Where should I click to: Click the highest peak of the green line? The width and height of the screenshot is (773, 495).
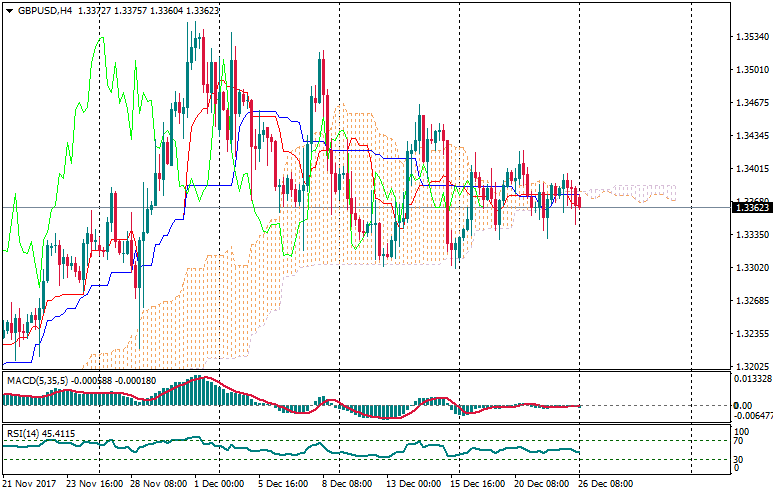pos(100,38)
